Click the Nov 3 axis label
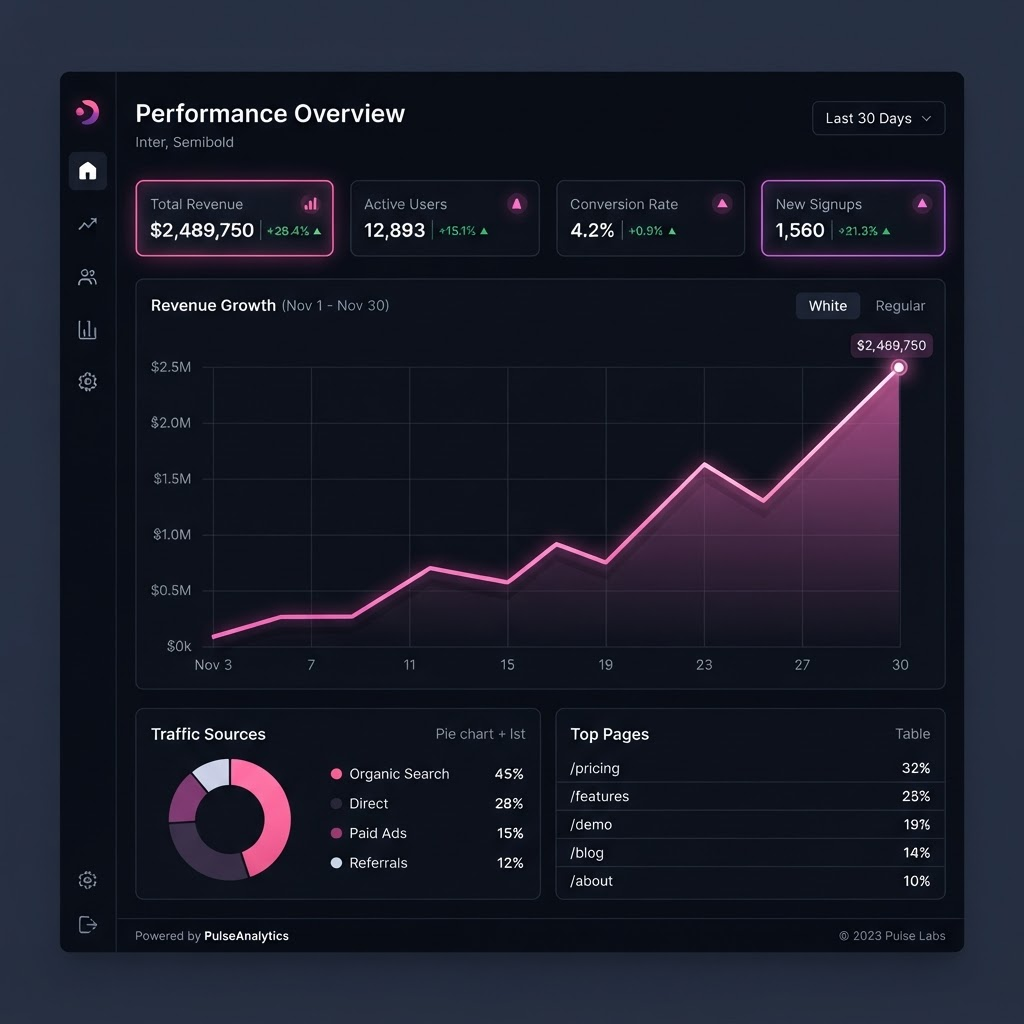This screenshot has width=1024, height=1024. 213,665
